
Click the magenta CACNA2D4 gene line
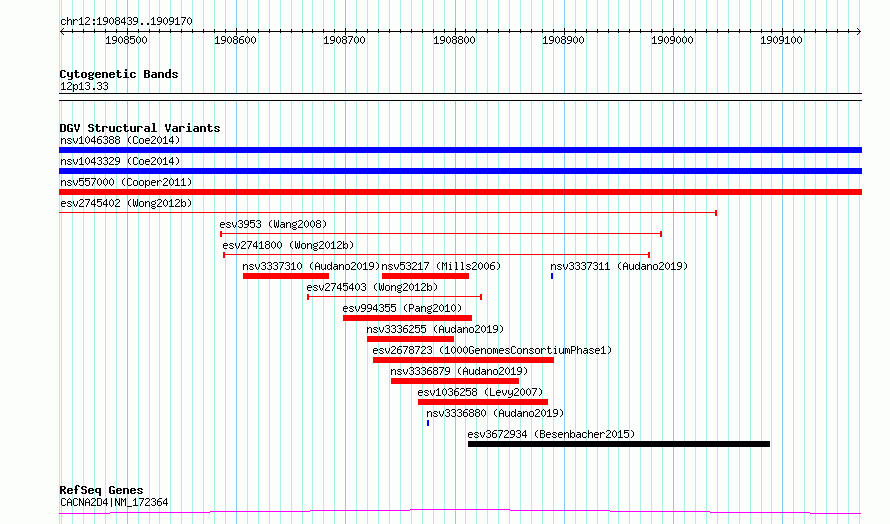click(460, 512)
